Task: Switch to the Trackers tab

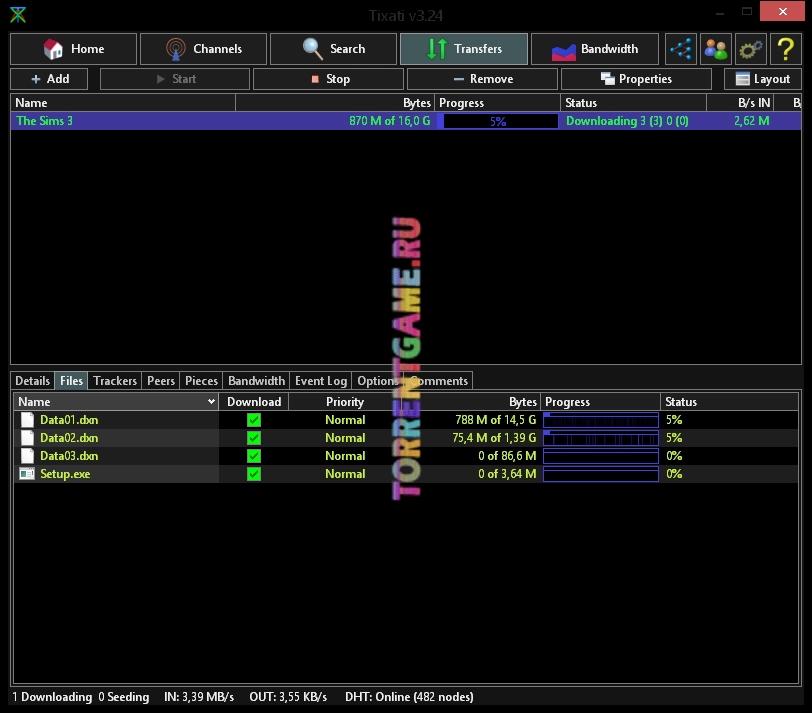Action: 115,381
